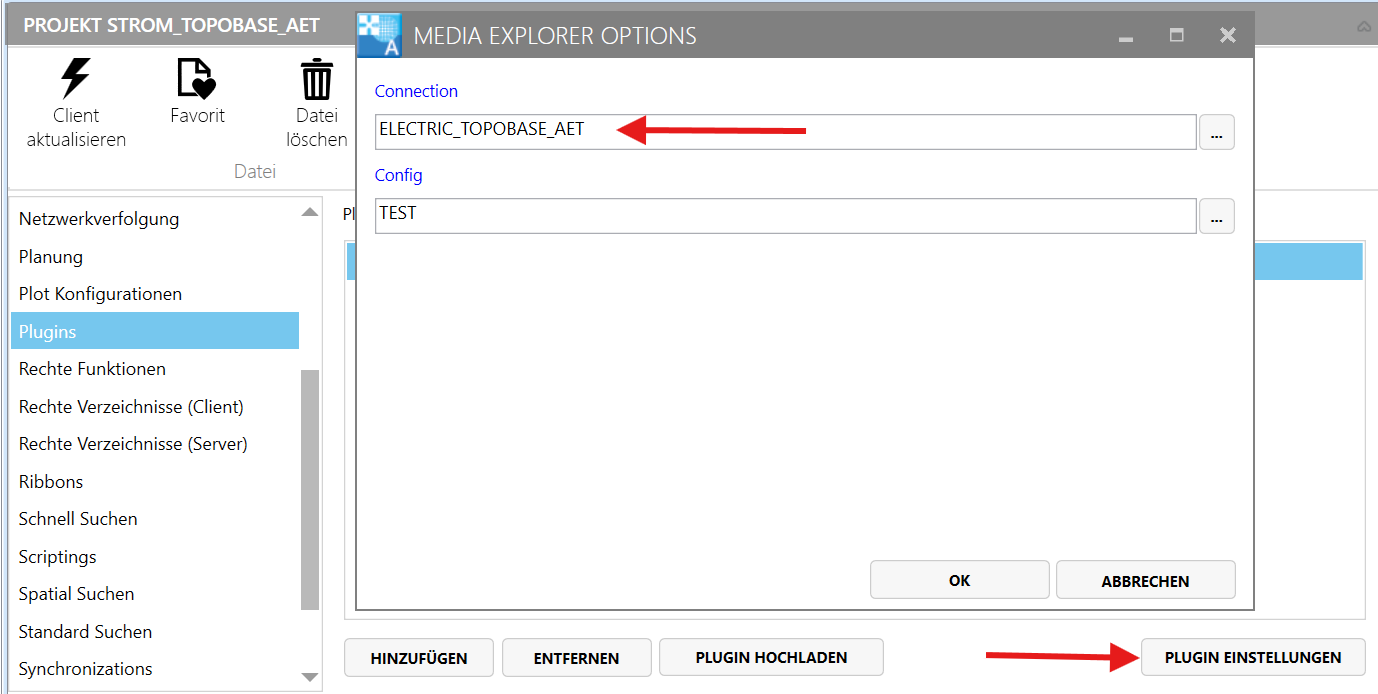The height and width of the screenshot is (694, 1378).
Task: Click the Plugin Einstellungen button
Action: [1252, 657]
